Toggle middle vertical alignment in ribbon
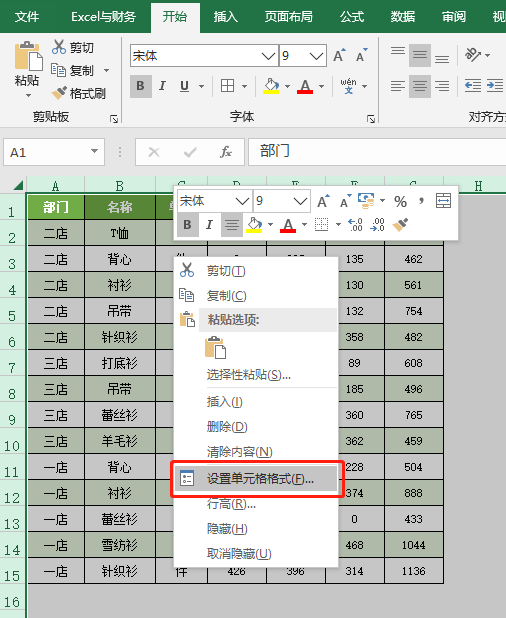Viewport: 506px width, 618px height. pyautogui.click(x=420, y=56)
